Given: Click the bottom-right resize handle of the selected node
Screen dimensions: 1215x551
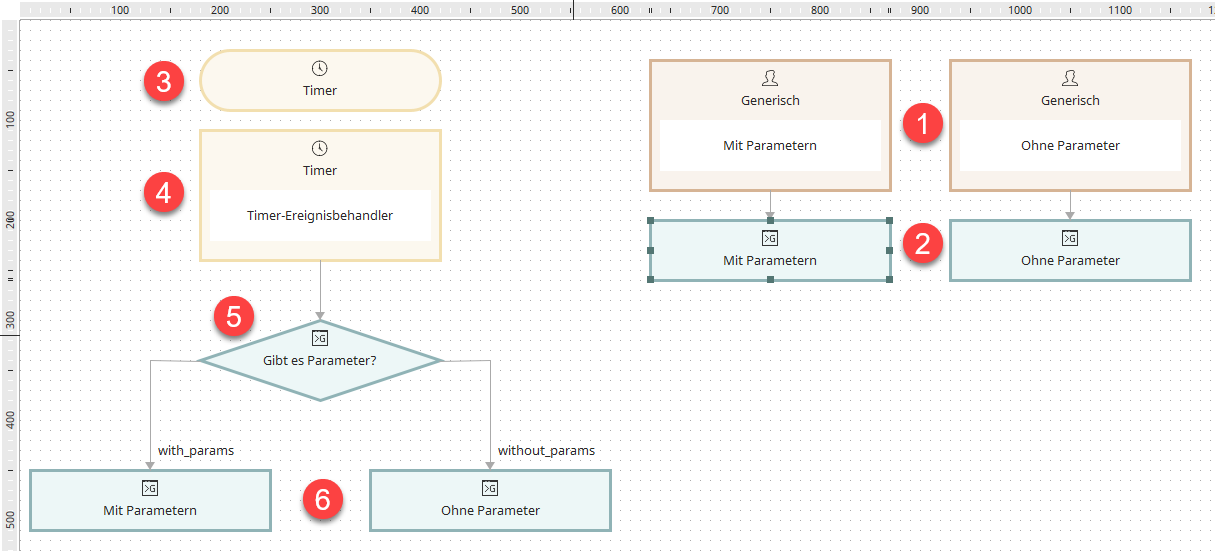Looking at the screenshot, I should tap(890, 280).
